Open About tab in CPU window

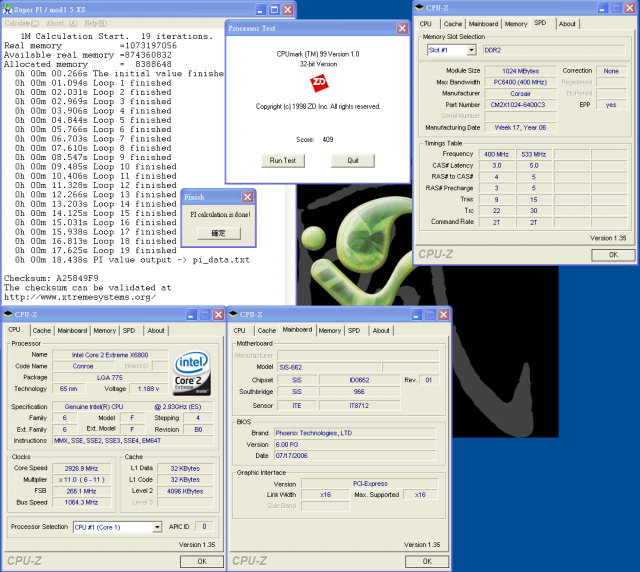[156, 330]
